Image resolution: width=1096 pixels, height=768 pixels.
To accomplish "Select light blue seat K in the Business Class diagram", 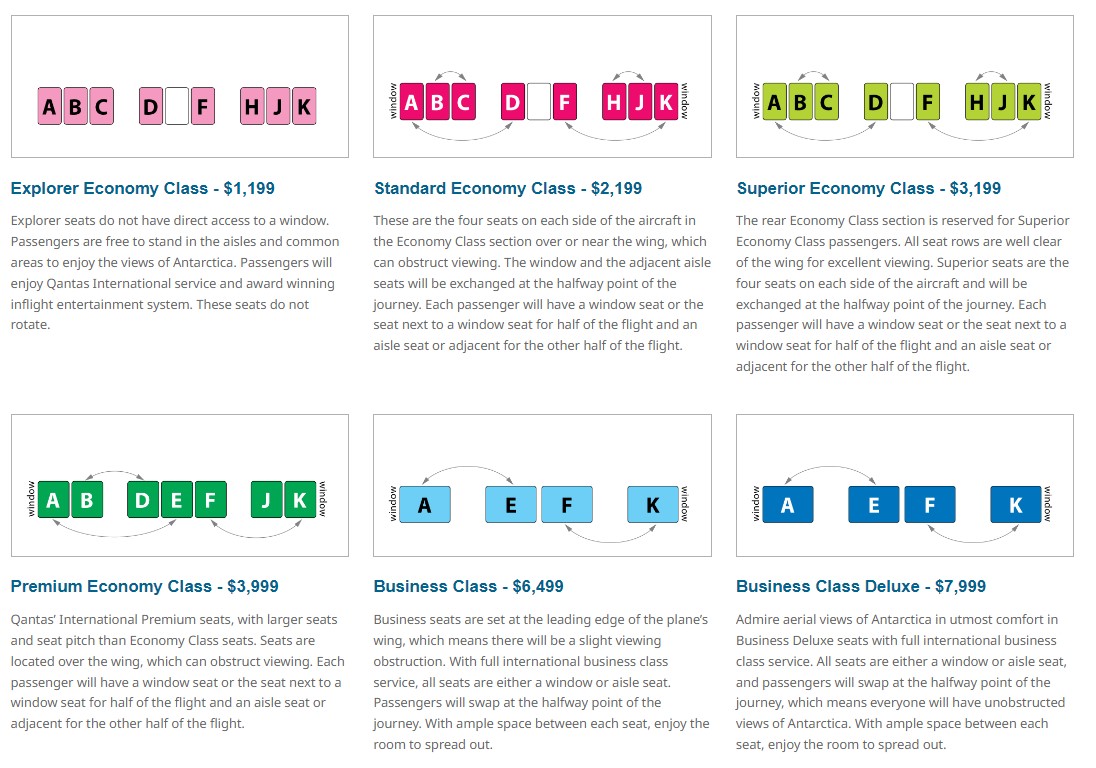I will [653, 505].
